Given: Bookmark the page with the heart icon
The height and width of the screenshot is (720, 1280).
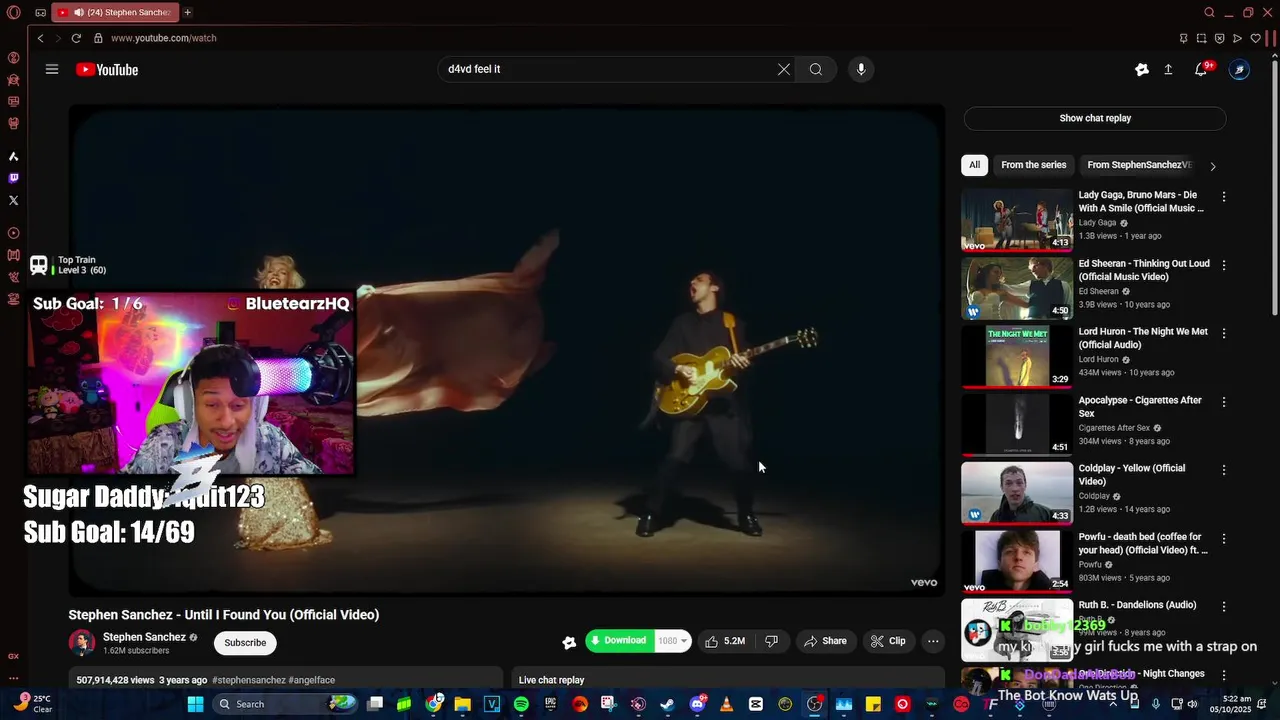Looking at the screenshot, I should 1255,38.
